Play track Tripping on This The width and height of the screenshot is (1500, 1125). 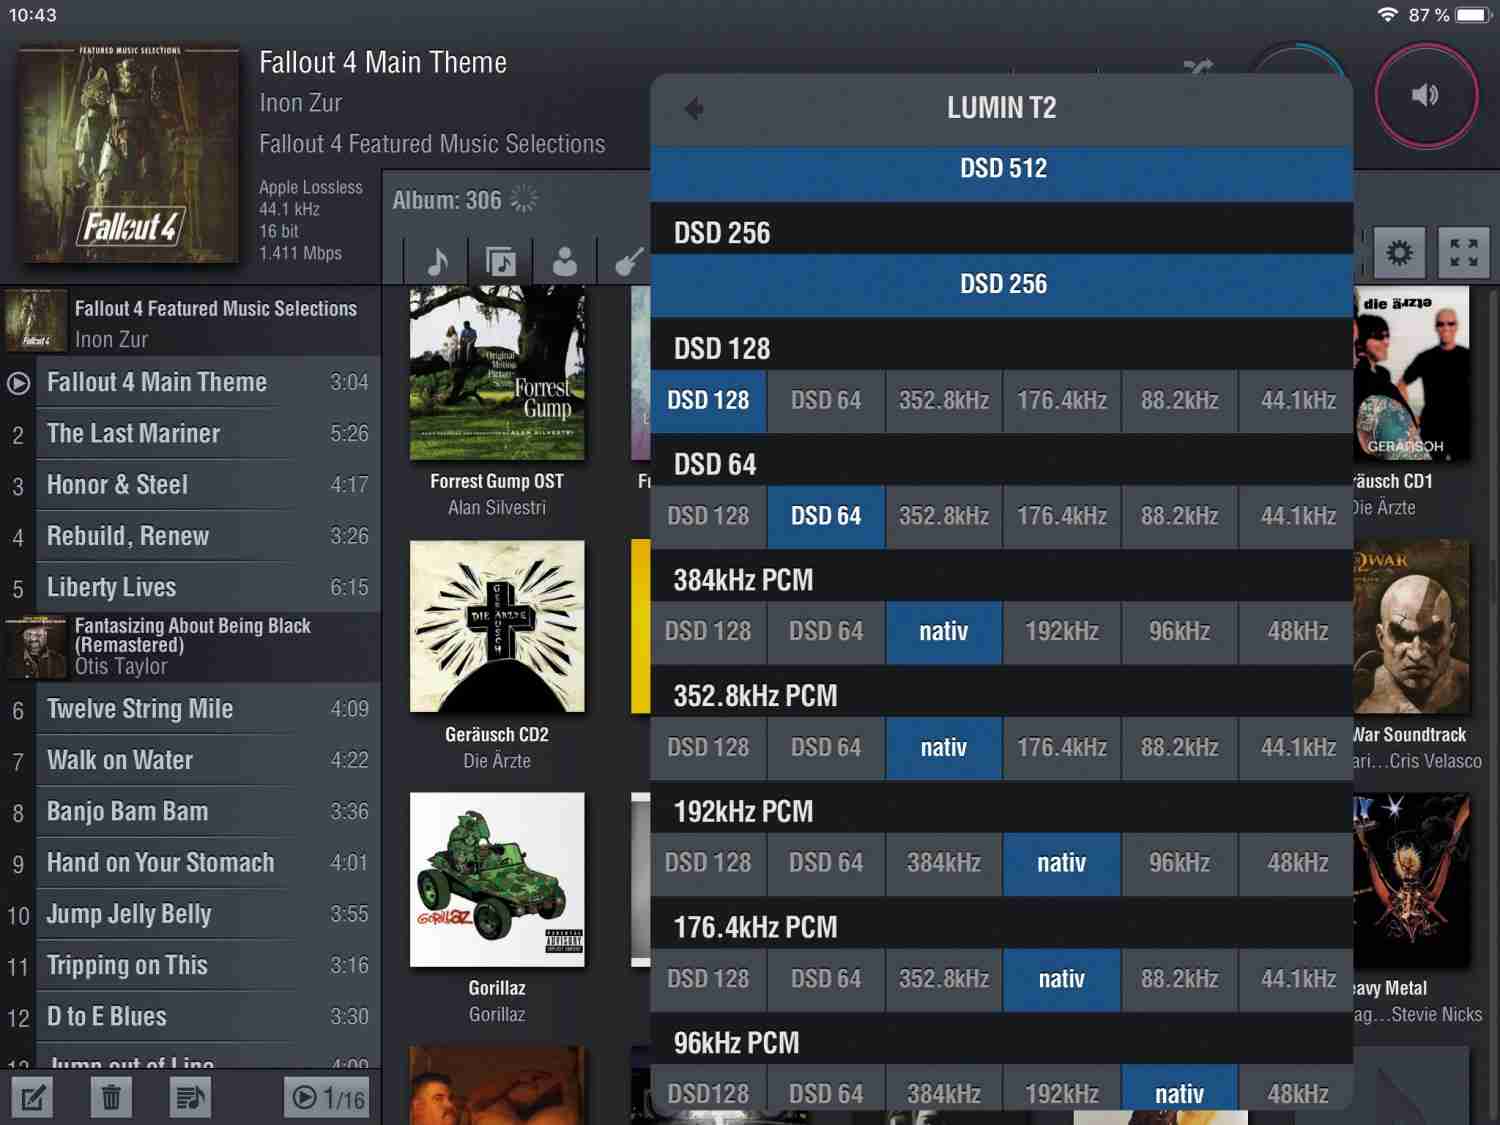(190, 966)
